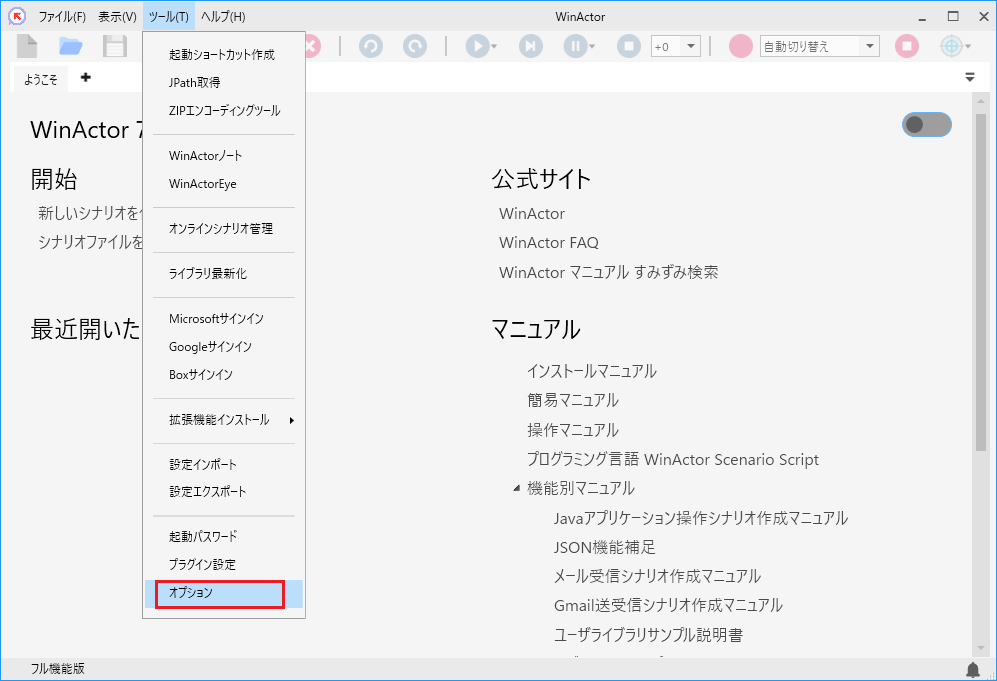Step-execute the scenario with the skip-forward icon
The width and height of the screenshot is (997, 681).
click(x=531, y=46)
